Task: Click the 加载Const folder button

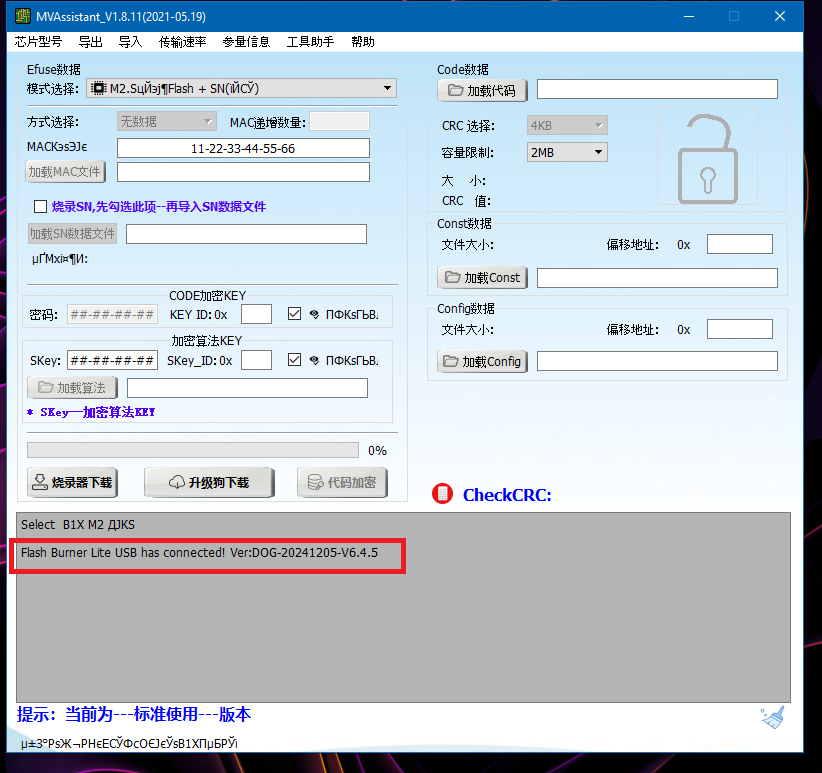Action: 482,277
